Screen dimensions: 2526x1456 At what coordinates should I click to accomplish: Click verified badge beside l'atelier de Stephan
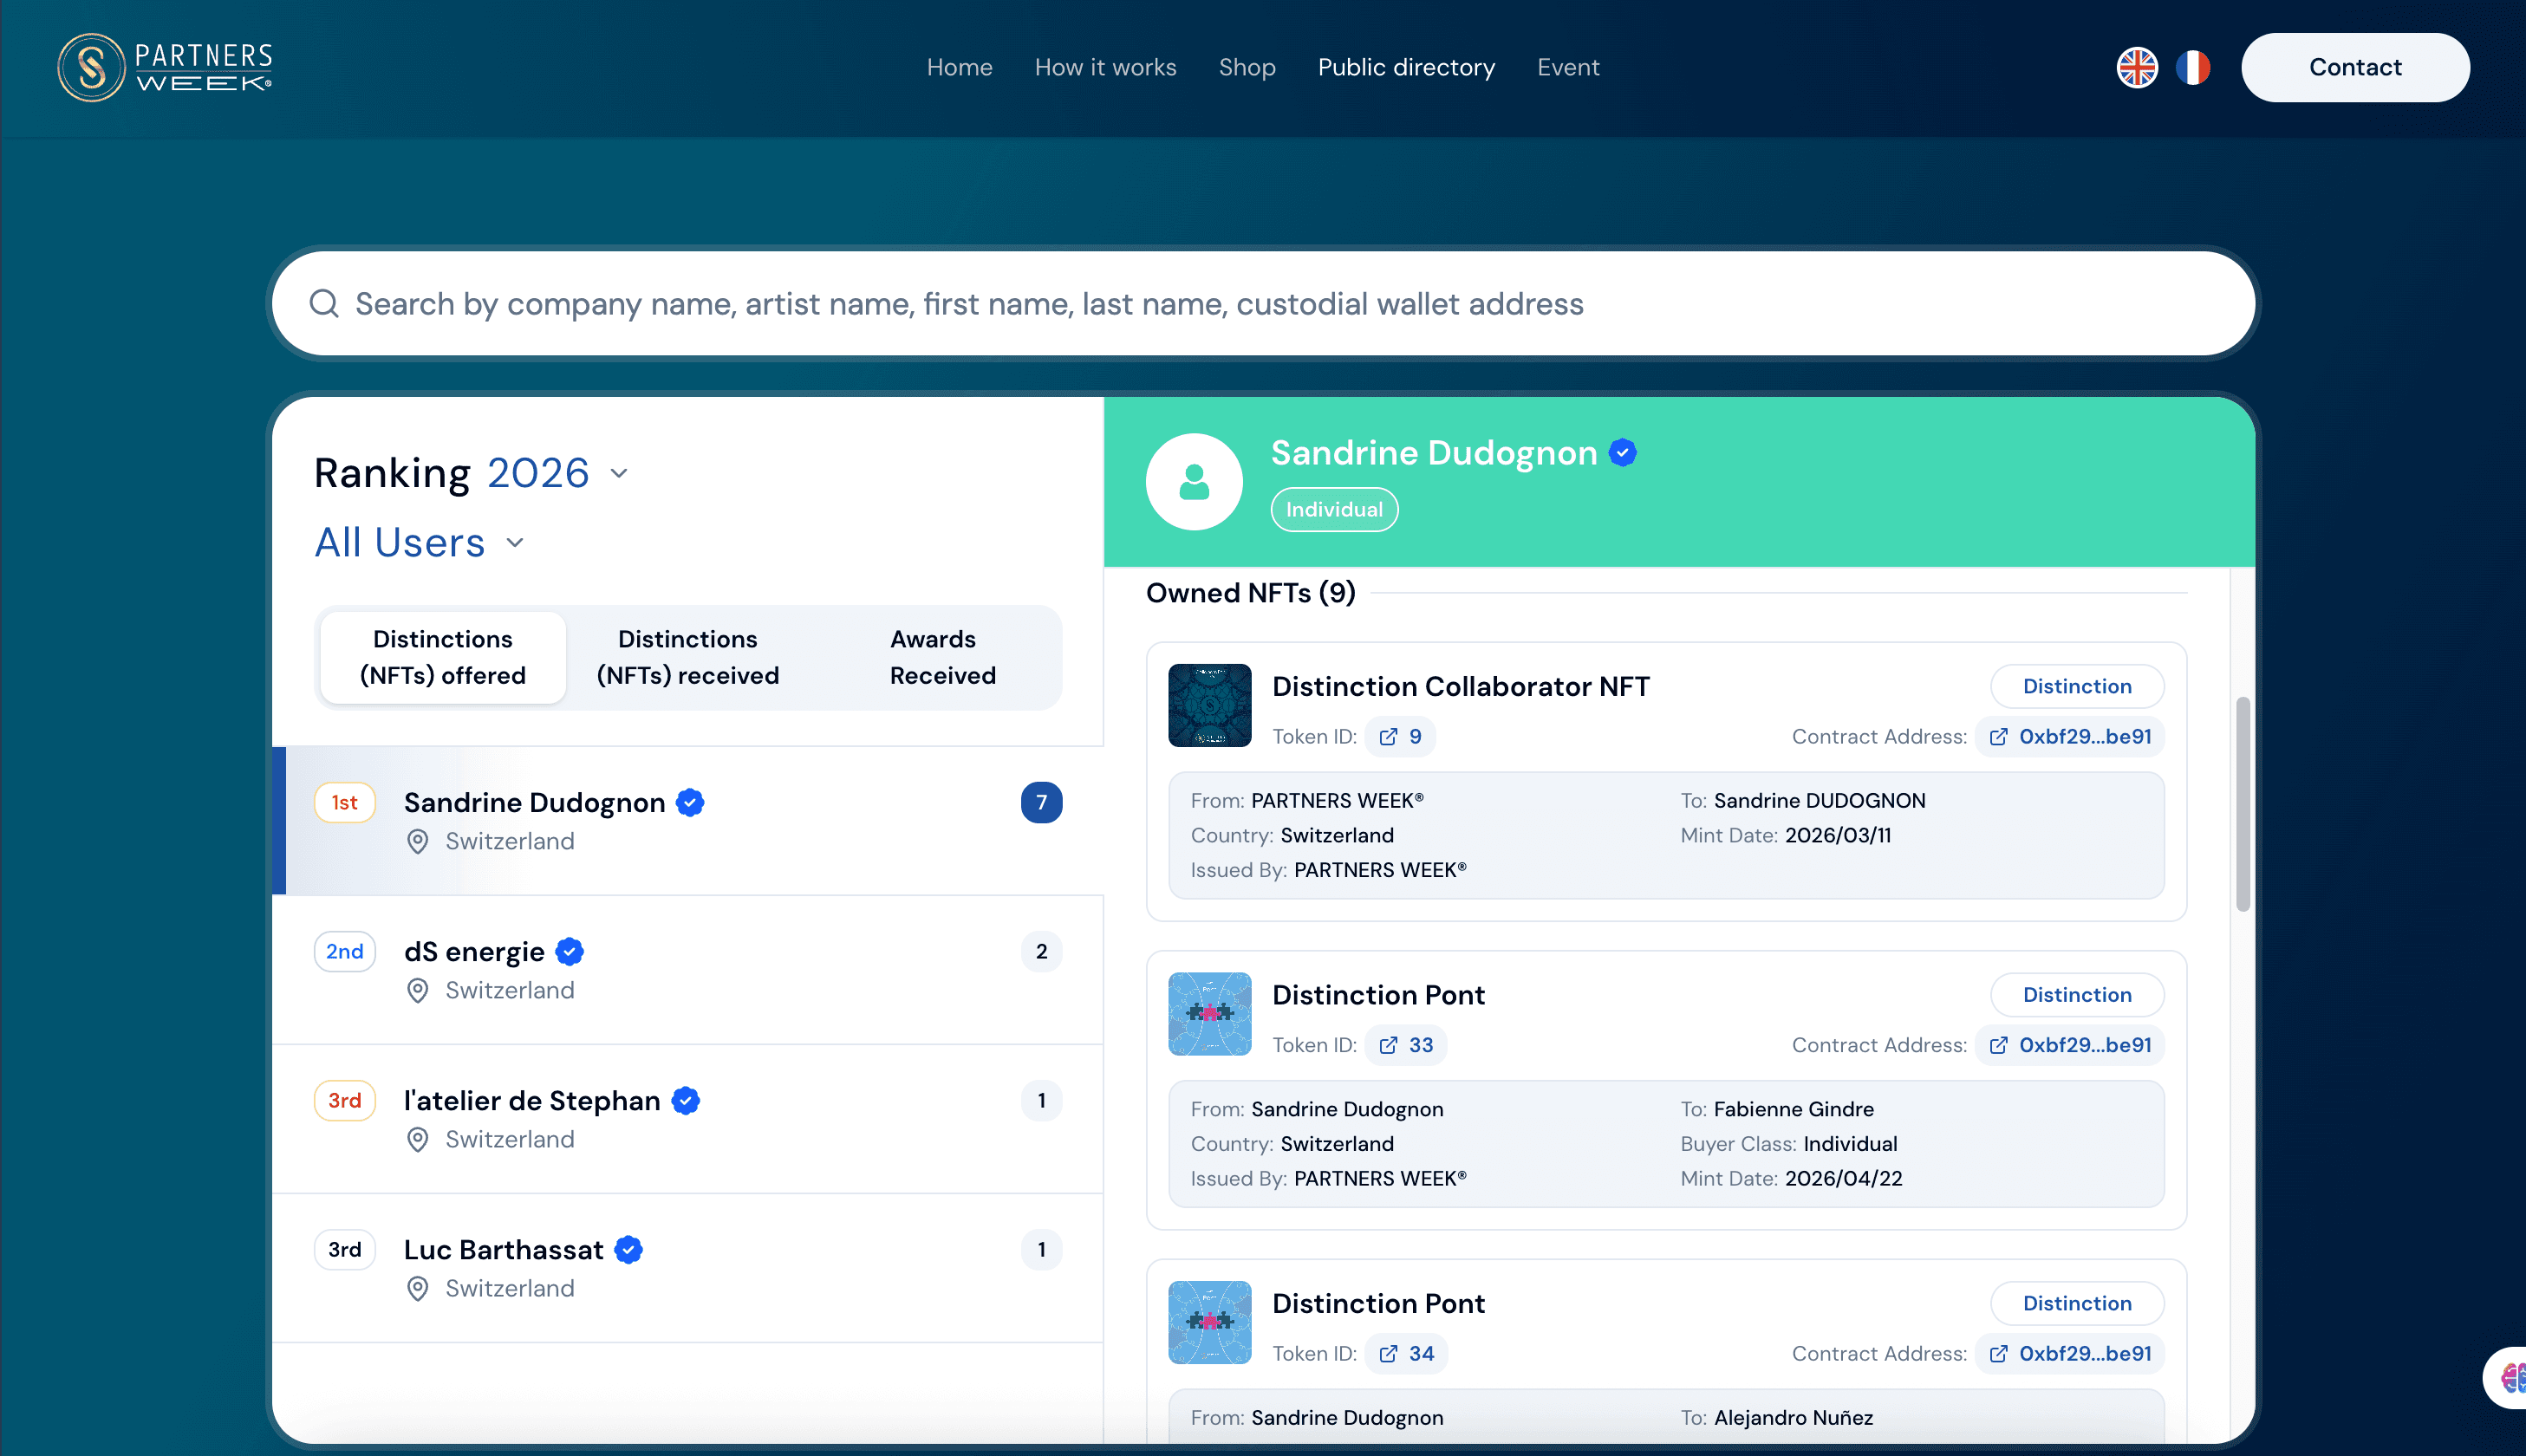click(685, 1100)
